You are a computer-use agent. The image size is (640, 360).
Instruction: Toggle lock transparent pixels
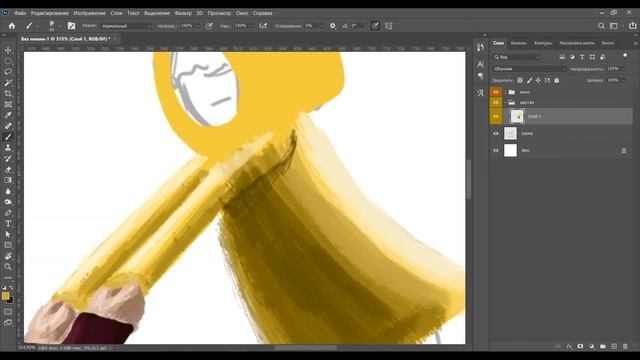[520, 80]
